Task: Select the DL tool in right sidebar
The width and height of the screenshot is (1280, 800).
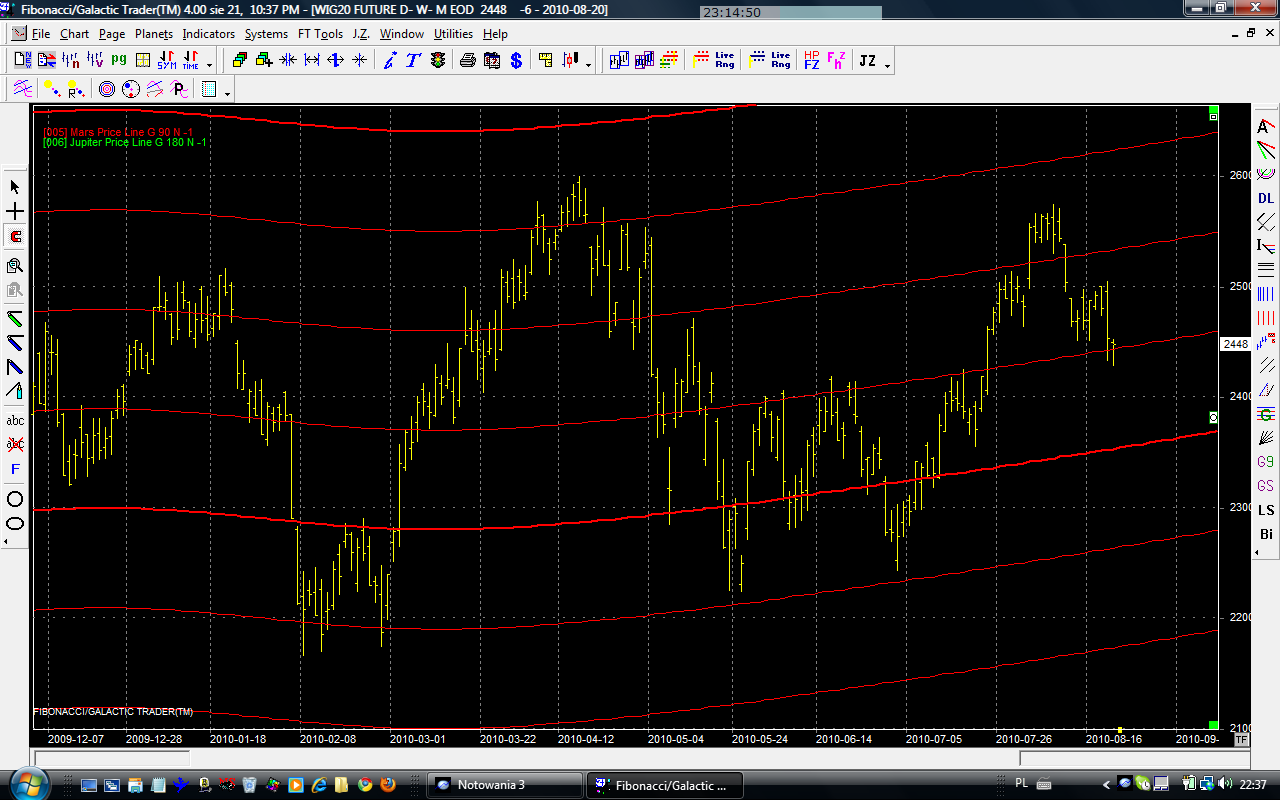Action: tap(1266, 198)
